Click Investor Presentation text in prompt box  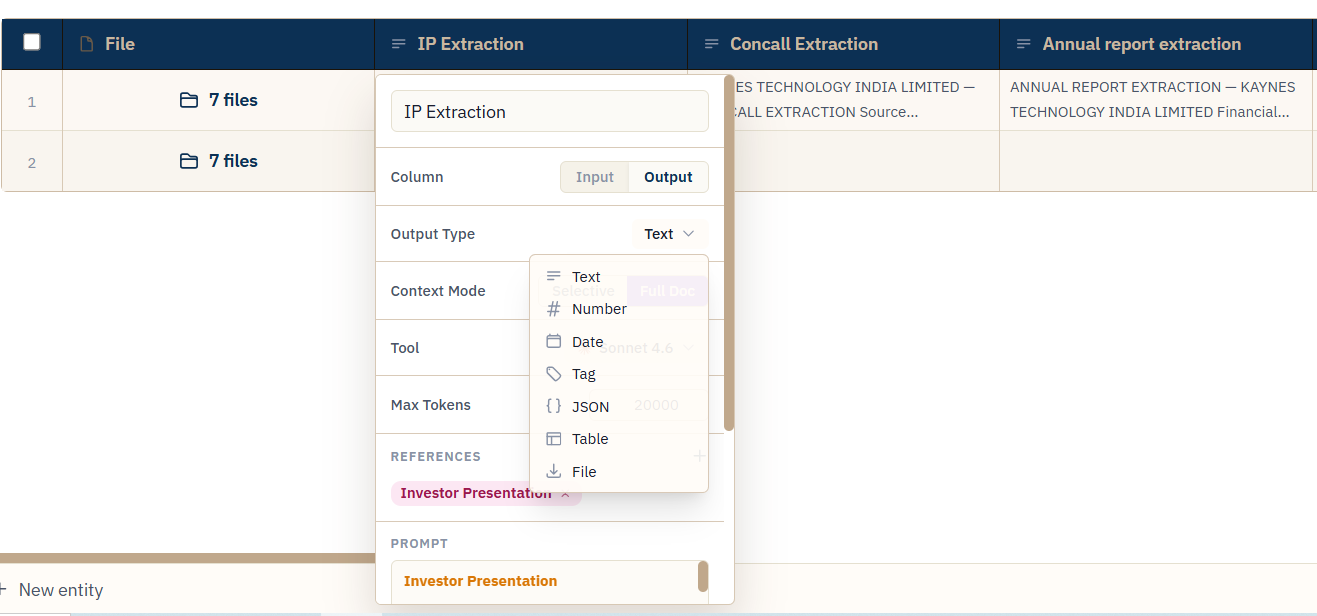[x=480, y=581]
